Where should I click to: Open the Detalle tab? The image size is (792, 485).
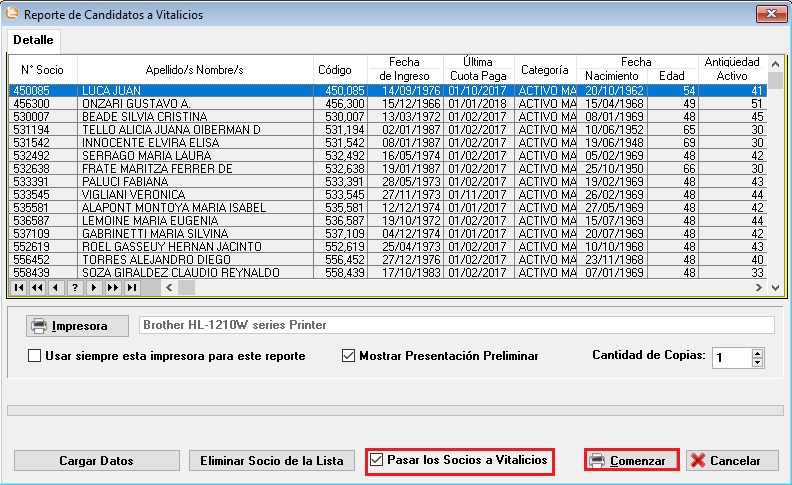(34, 40)
